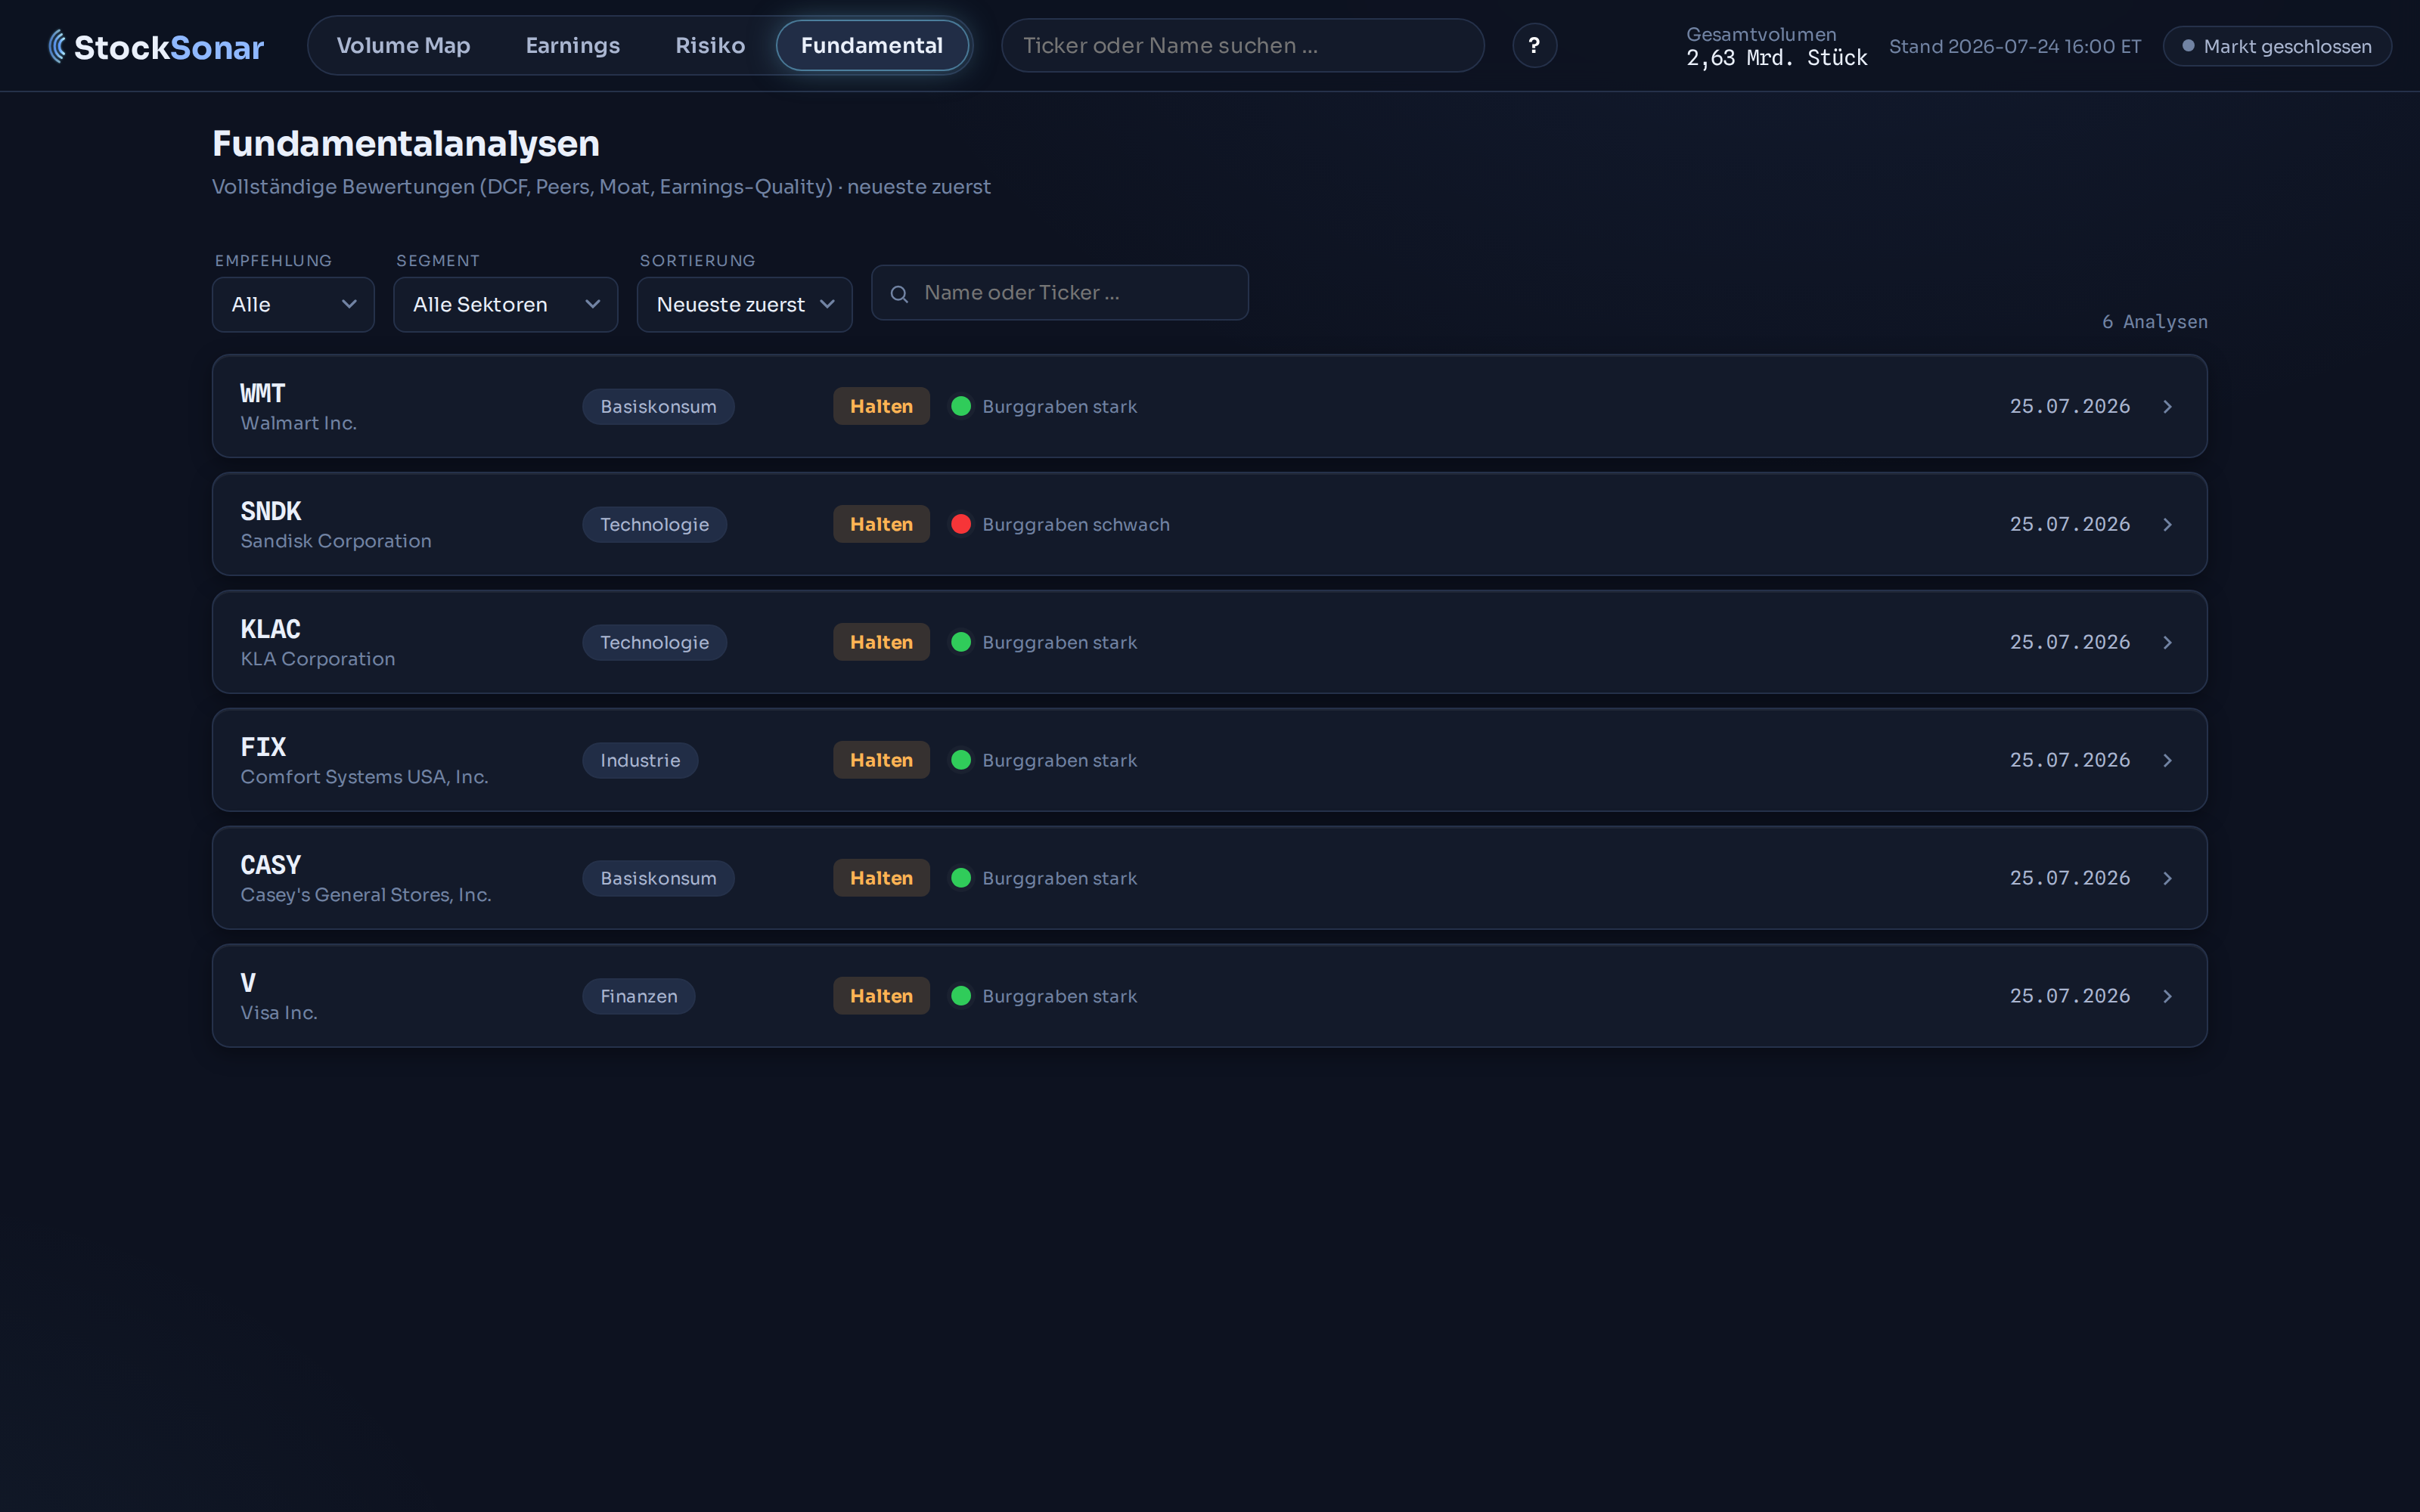Screen dimensions: 2420x1512
Task: Open the help question mark button
Action: pyautogui.click(x=1534, y=45)
